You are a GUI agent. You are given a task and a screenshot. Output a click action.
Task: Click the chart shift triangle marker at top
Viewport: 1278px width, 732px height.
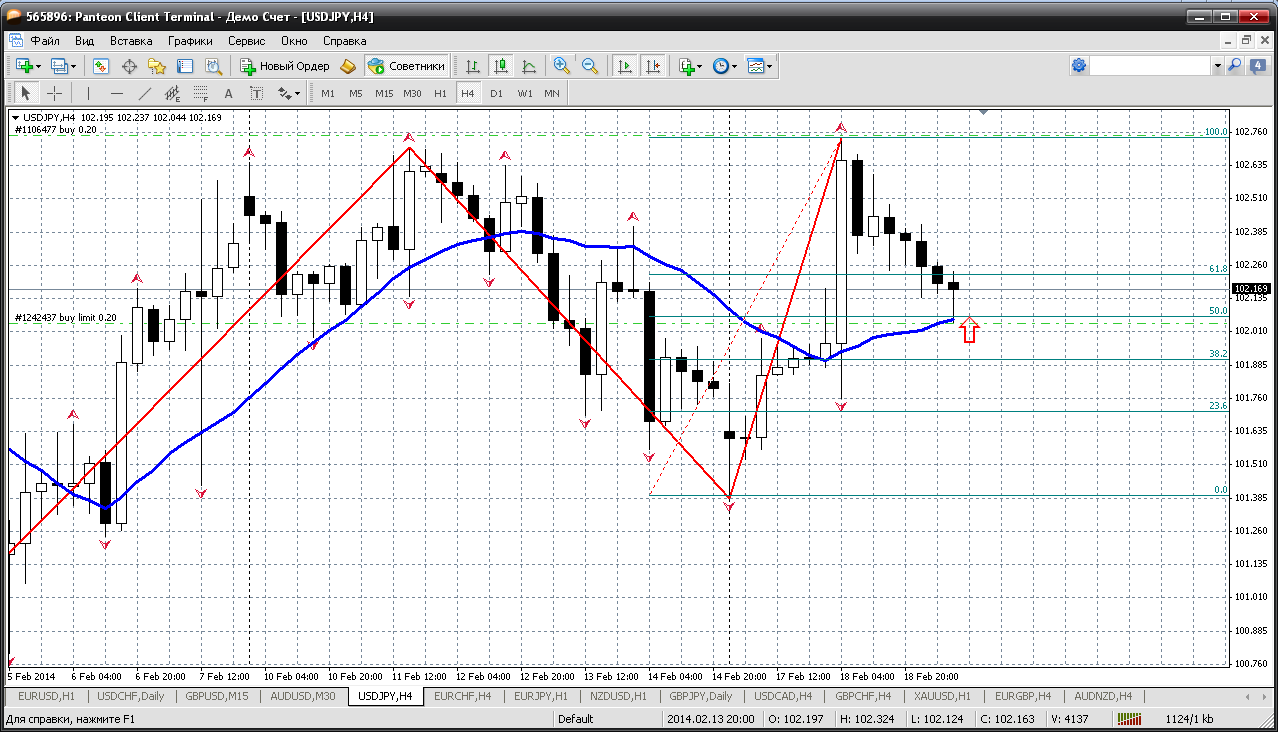(x=984, y=112)
